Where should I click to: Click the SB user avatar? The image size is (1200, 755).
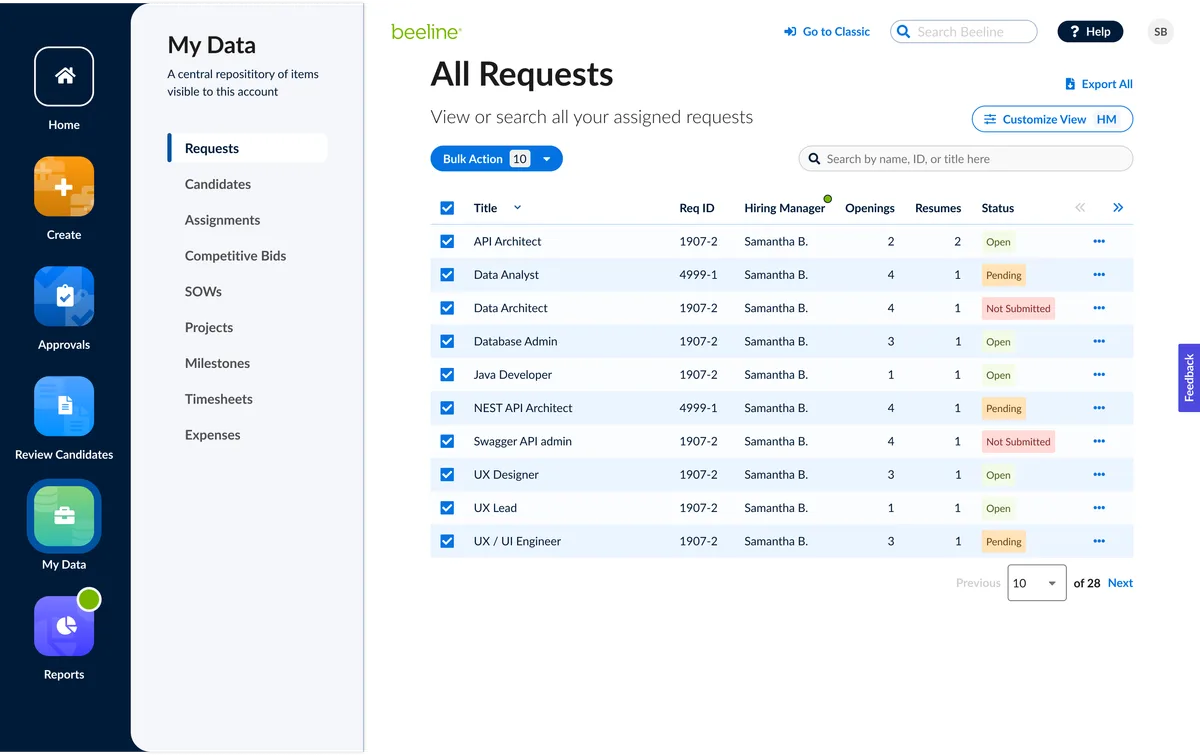[x=1160, y=32]
